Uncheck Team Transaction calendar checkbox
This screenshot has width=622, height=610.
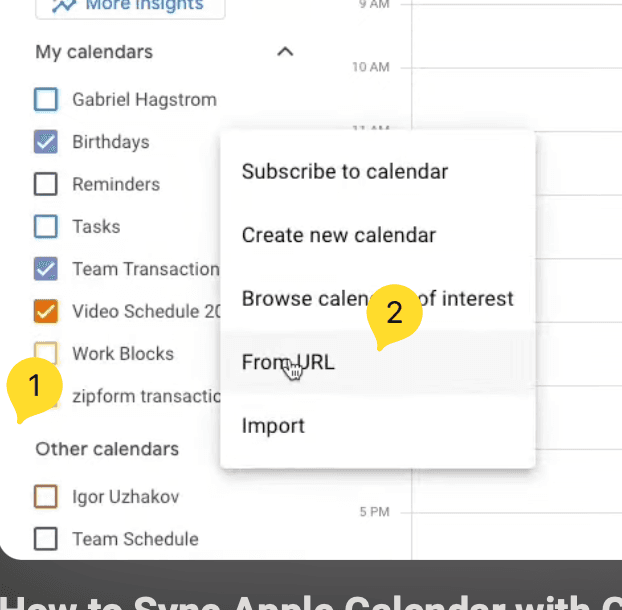[46, 269]
